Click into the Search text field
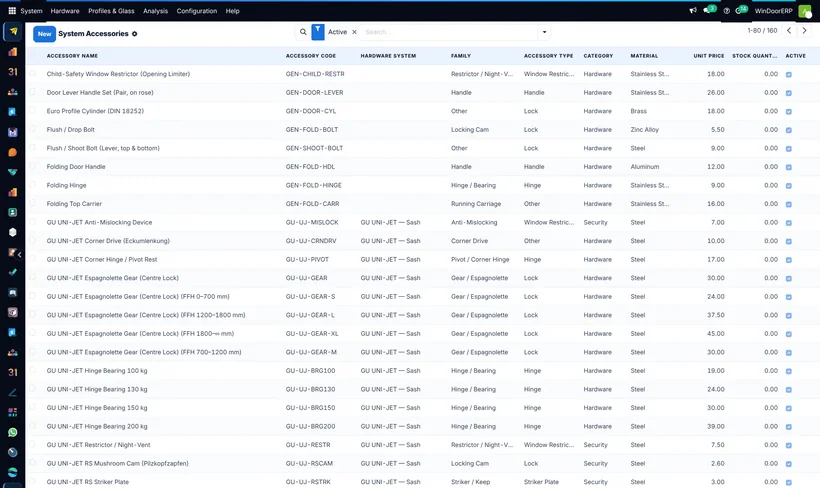 click(x=450, y=32)
